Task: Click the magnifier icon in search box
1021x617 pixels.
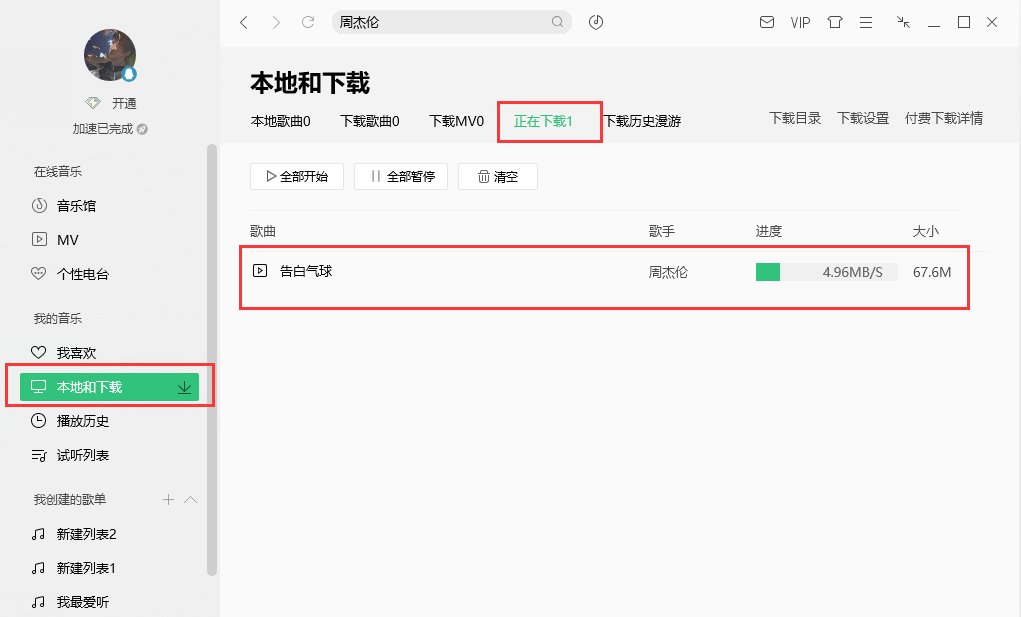Action: pos(557,21)
